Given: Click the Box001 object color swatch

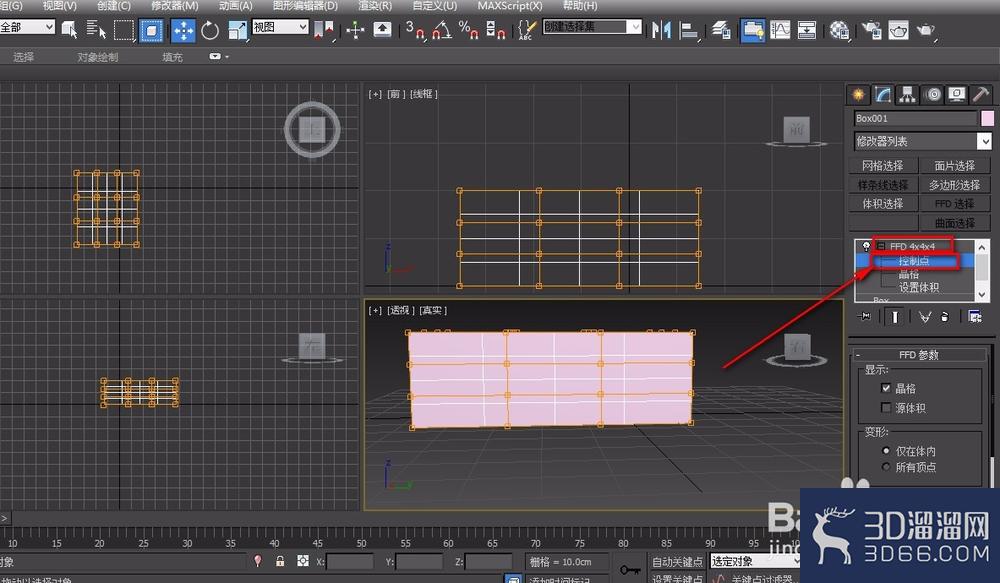Looking at the screenshot, I should point(987,118).
